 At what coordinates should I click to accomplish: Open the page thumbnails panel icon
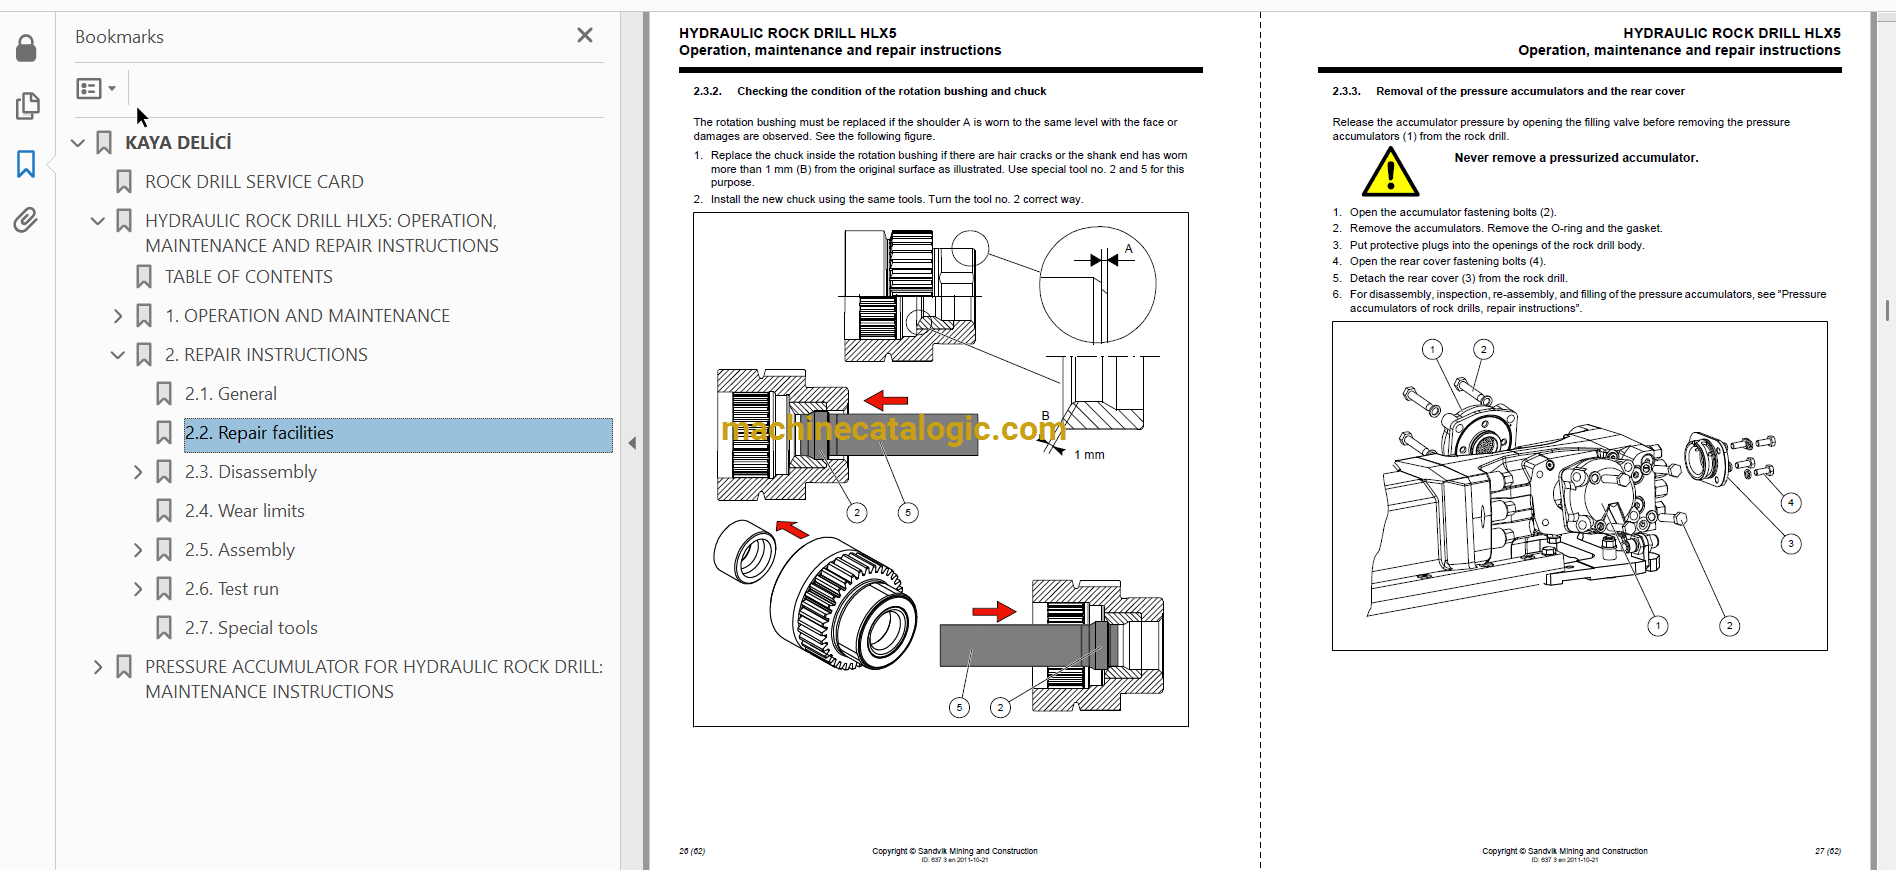(27, 106)
